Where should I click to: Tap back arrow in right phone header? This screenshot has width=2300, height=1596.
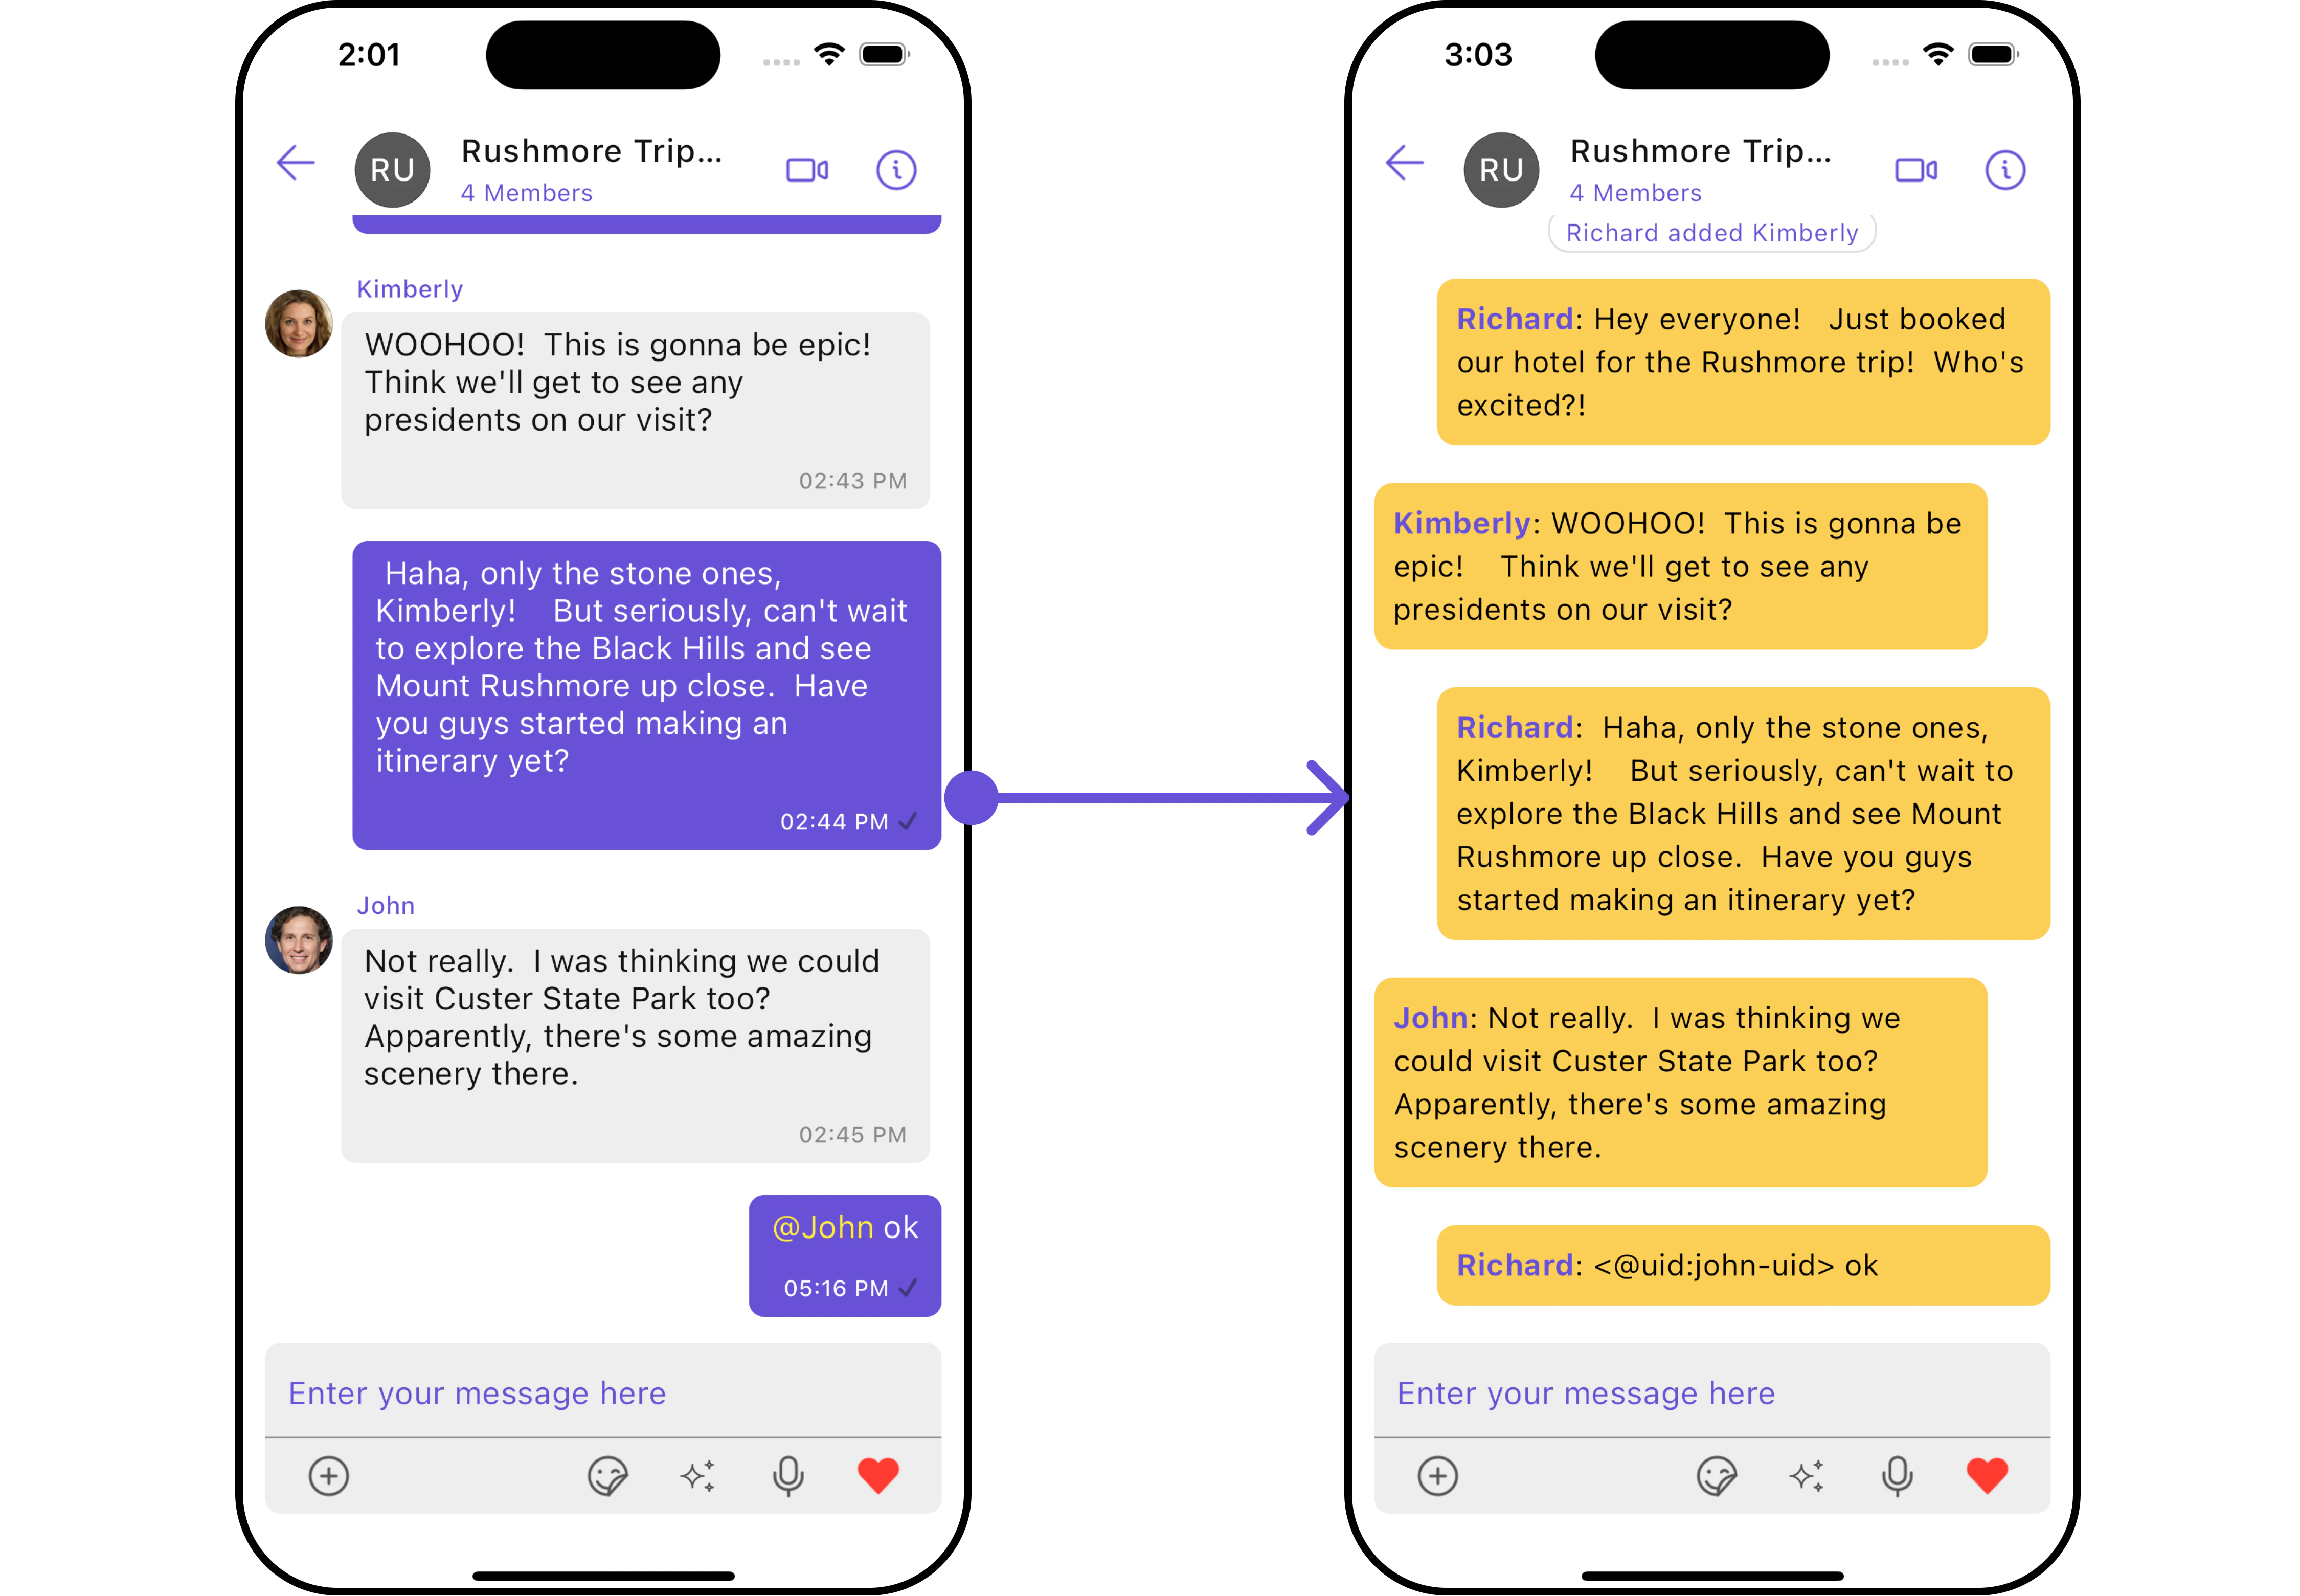[x=1405, y=163]
